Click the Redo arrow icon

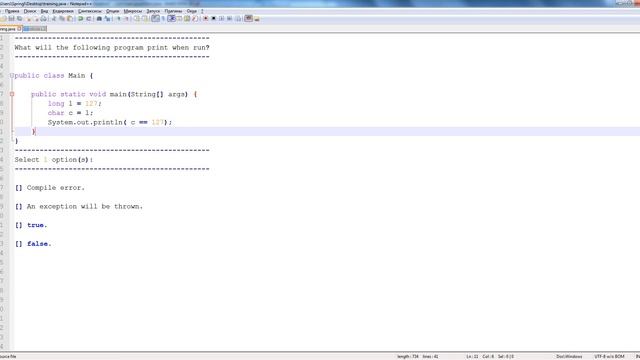pos(89,19)
